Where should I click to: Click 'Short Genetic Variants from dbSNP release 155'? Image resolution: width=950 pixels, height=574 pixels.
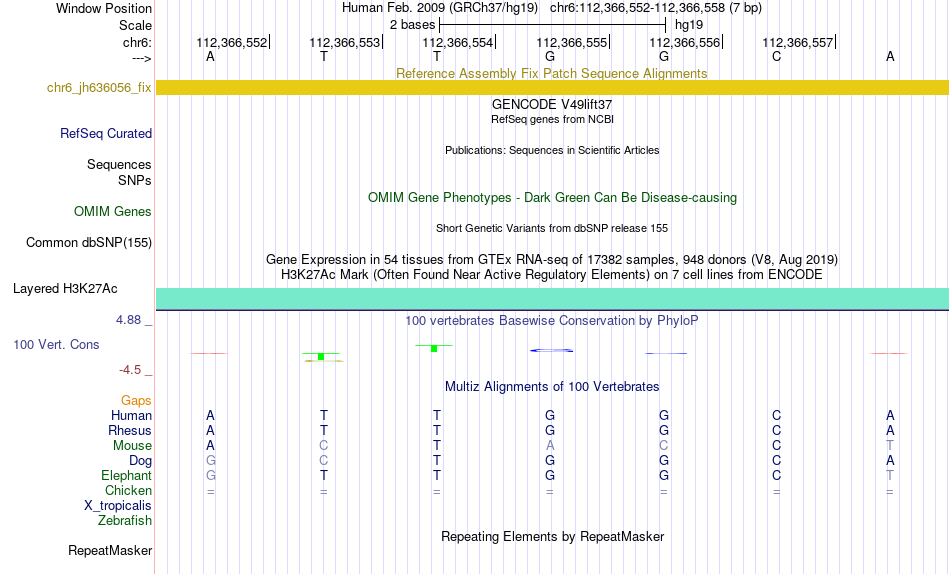click(552, 229)
